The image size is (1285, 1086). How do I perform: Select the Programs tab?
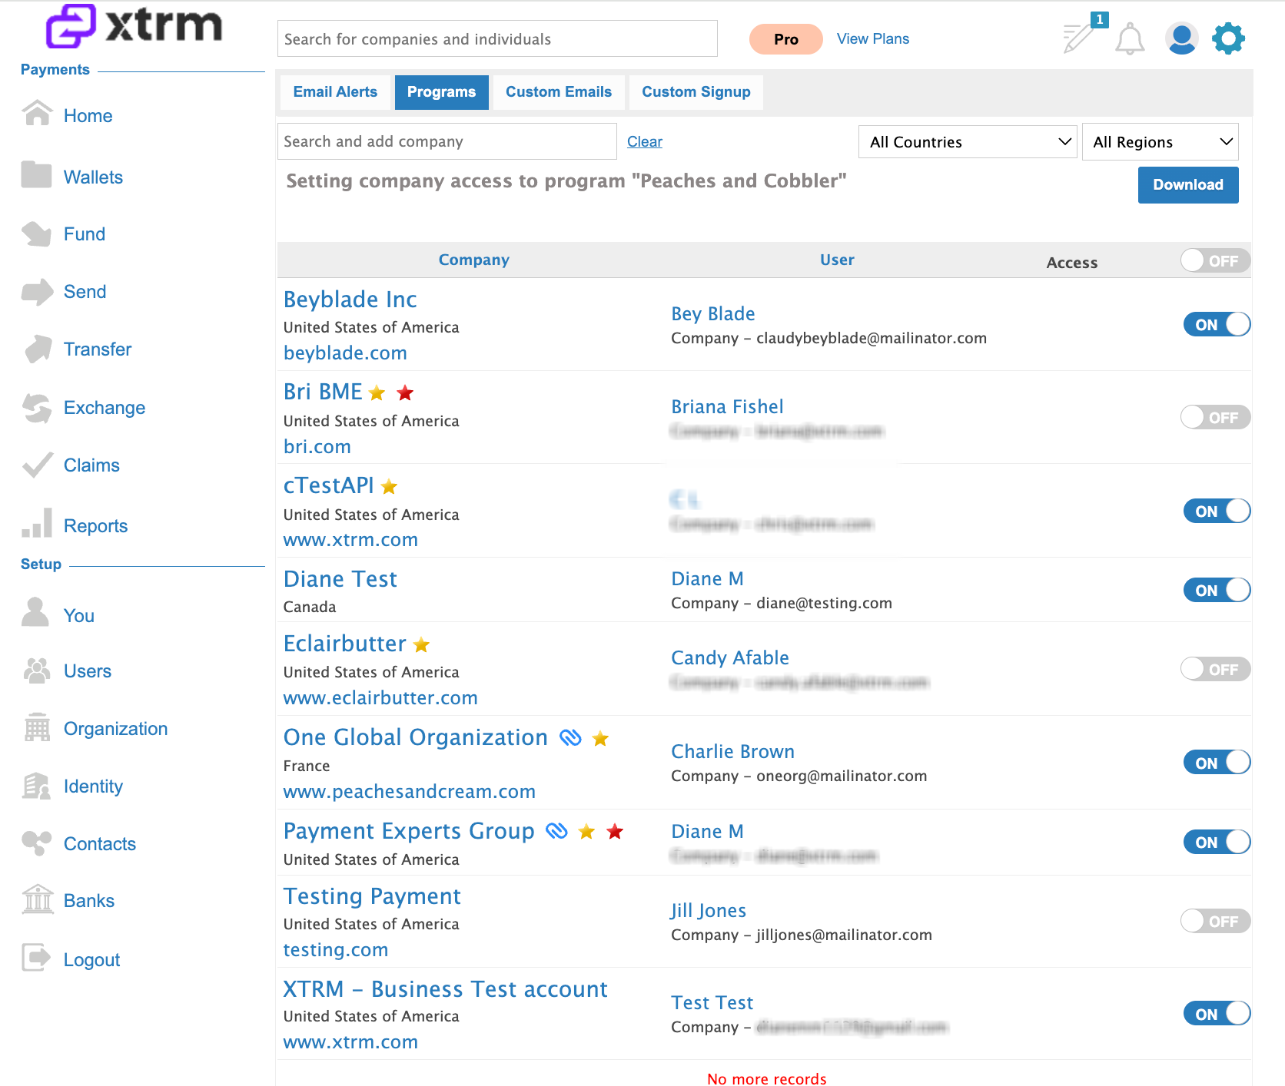[441, 92]
